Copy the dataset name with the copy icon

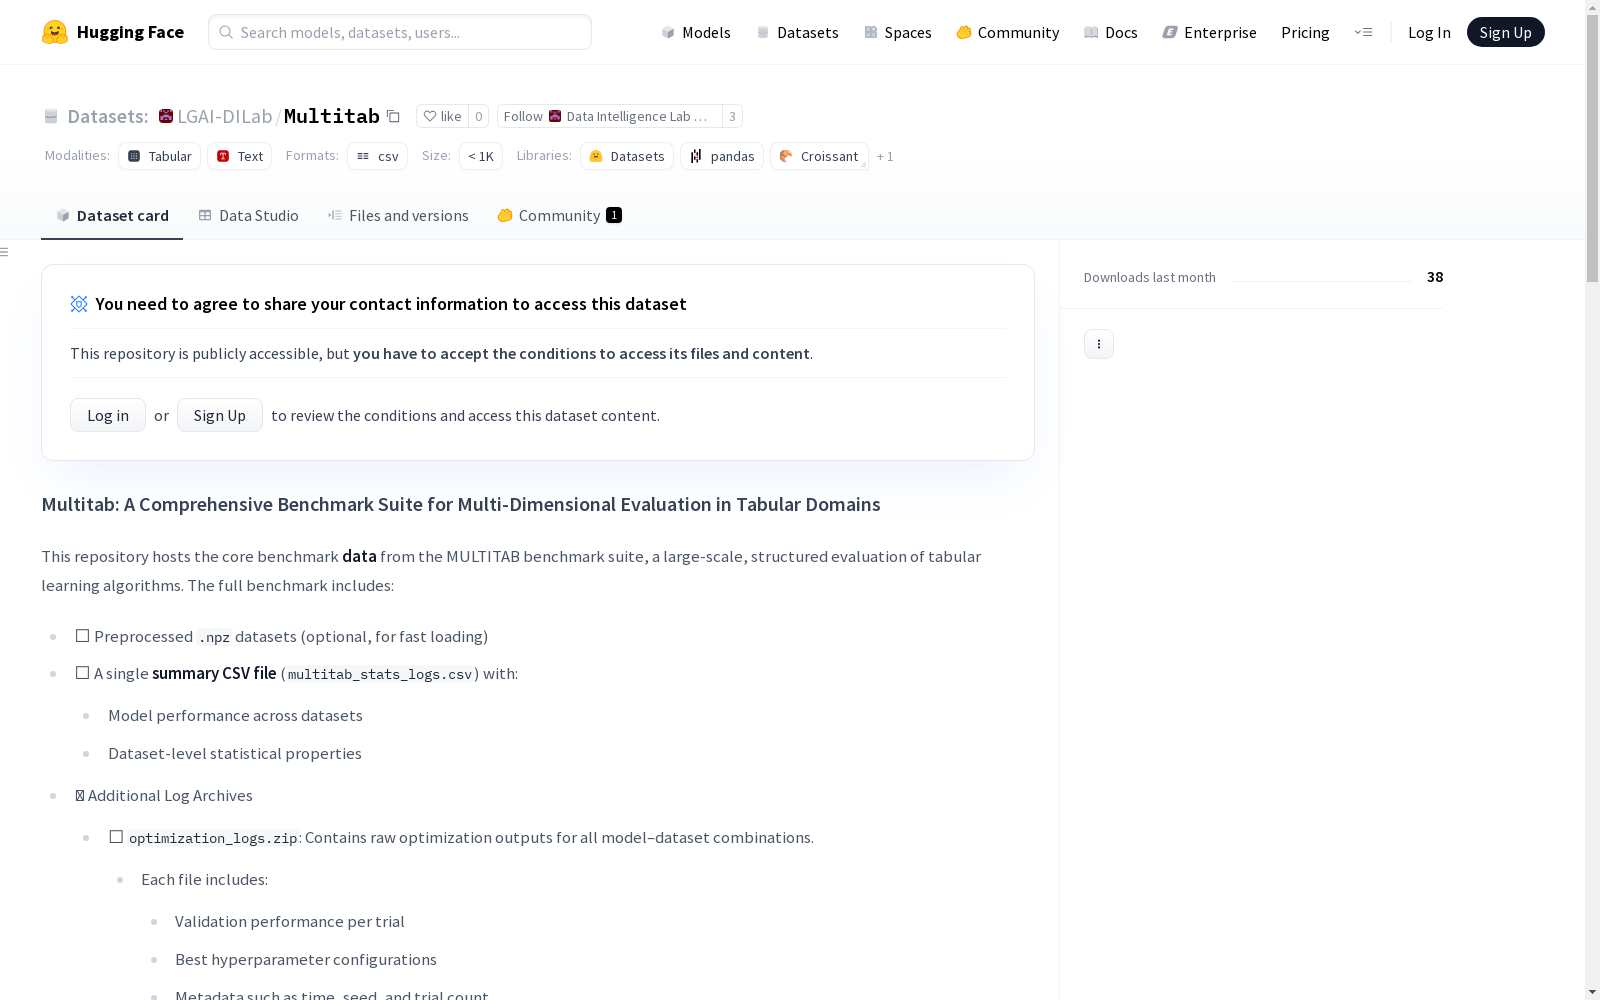(x=394, y=116)
